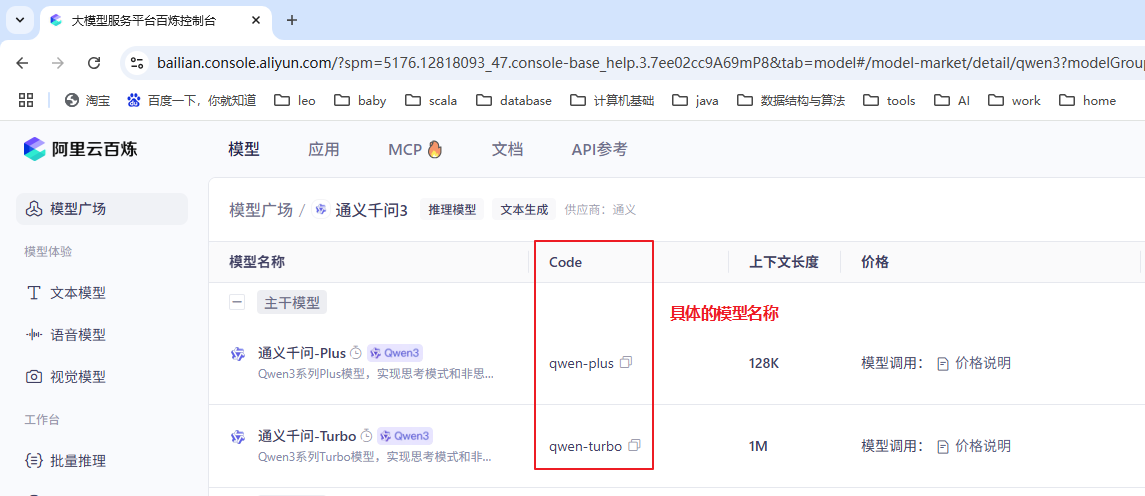Image resolution: width=1145 pixels, height=496 pixels.
Task: Go back to the previous page
Action: pos(22,63)
